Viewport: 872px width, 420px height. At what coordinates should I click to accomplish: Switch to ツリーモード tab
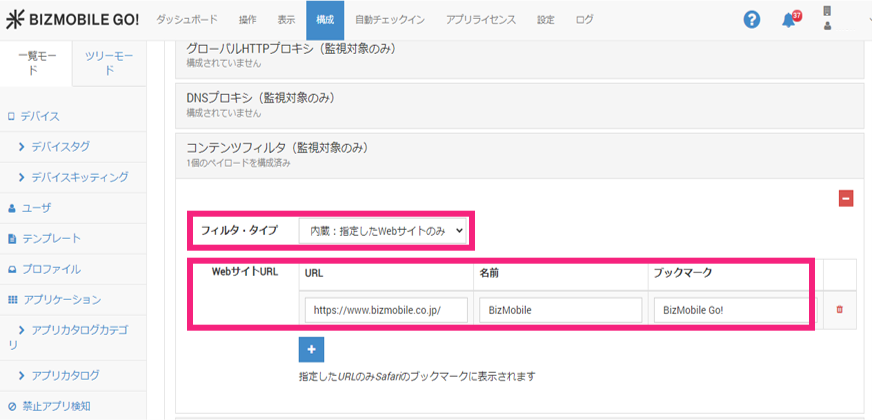click(x=109, y=62)
